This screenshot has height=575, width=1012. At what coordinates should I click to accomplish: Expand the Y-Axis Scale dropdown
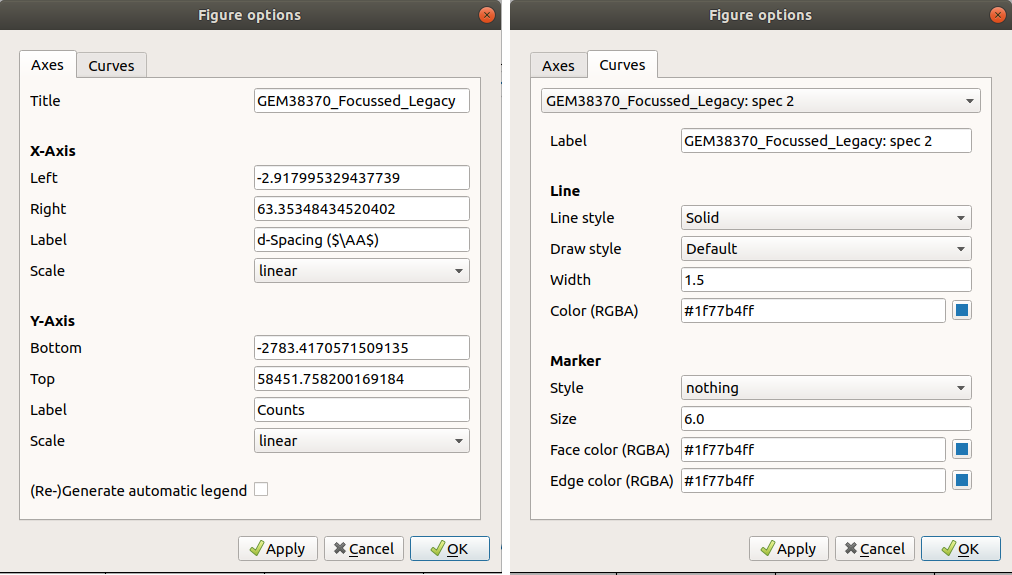click(x=362, y=441)
